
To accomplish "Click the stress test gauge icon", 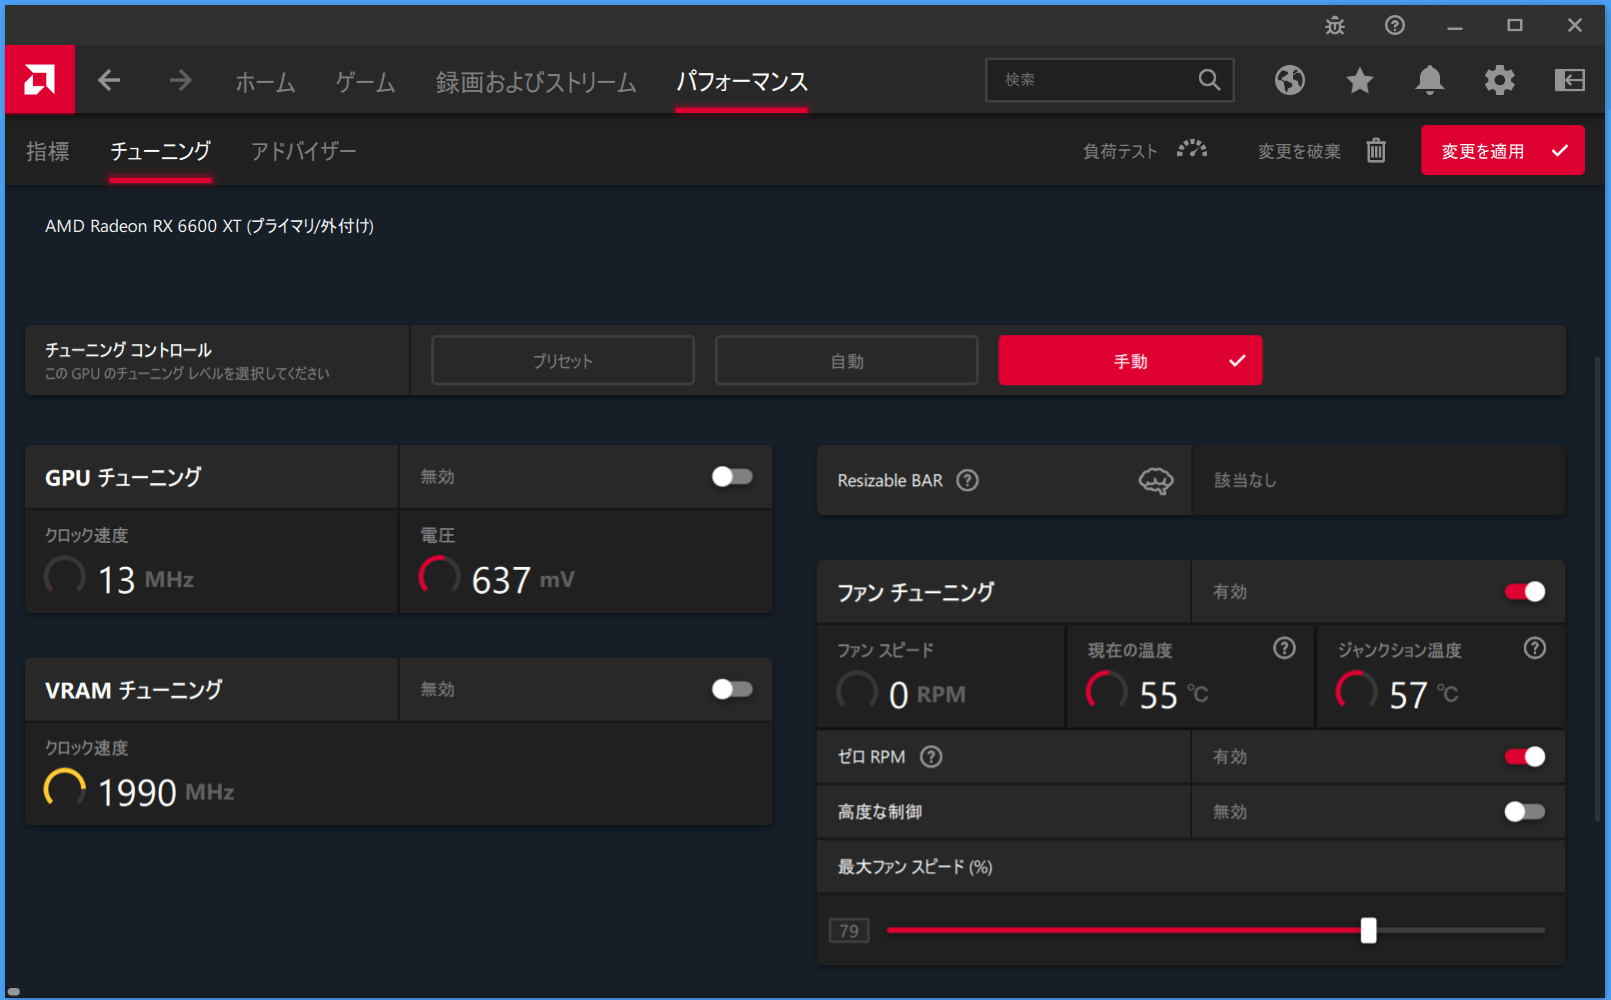I will (1192, 150).
